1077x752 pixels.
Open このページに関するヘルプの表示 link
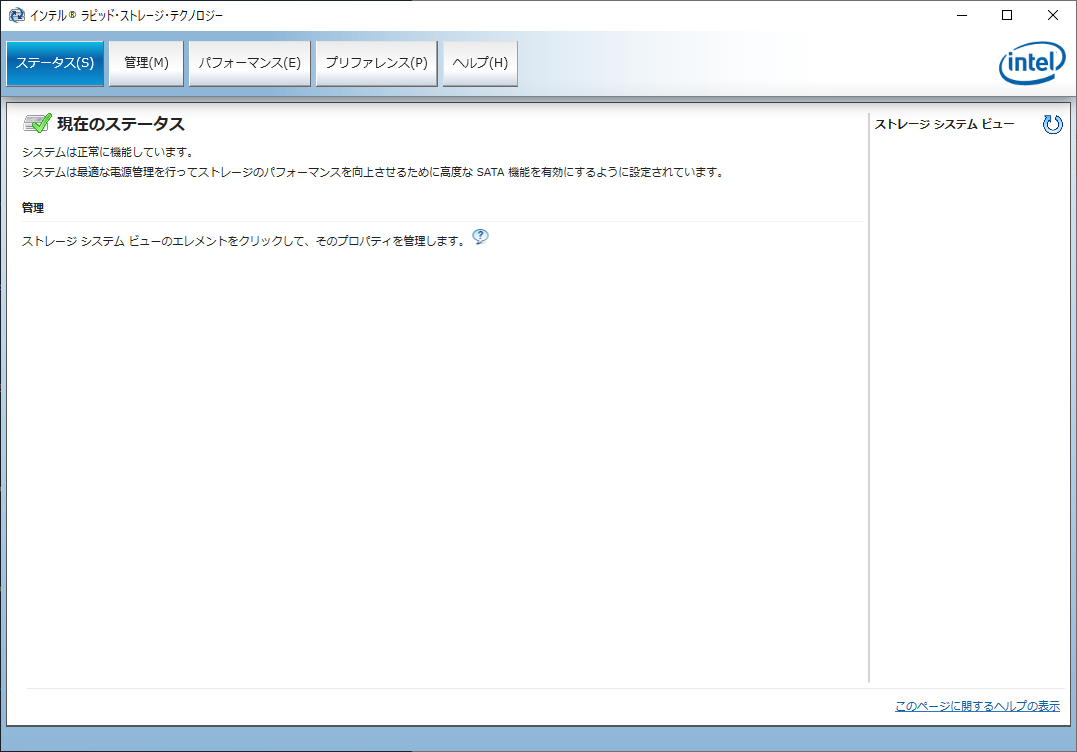[977, 706]
